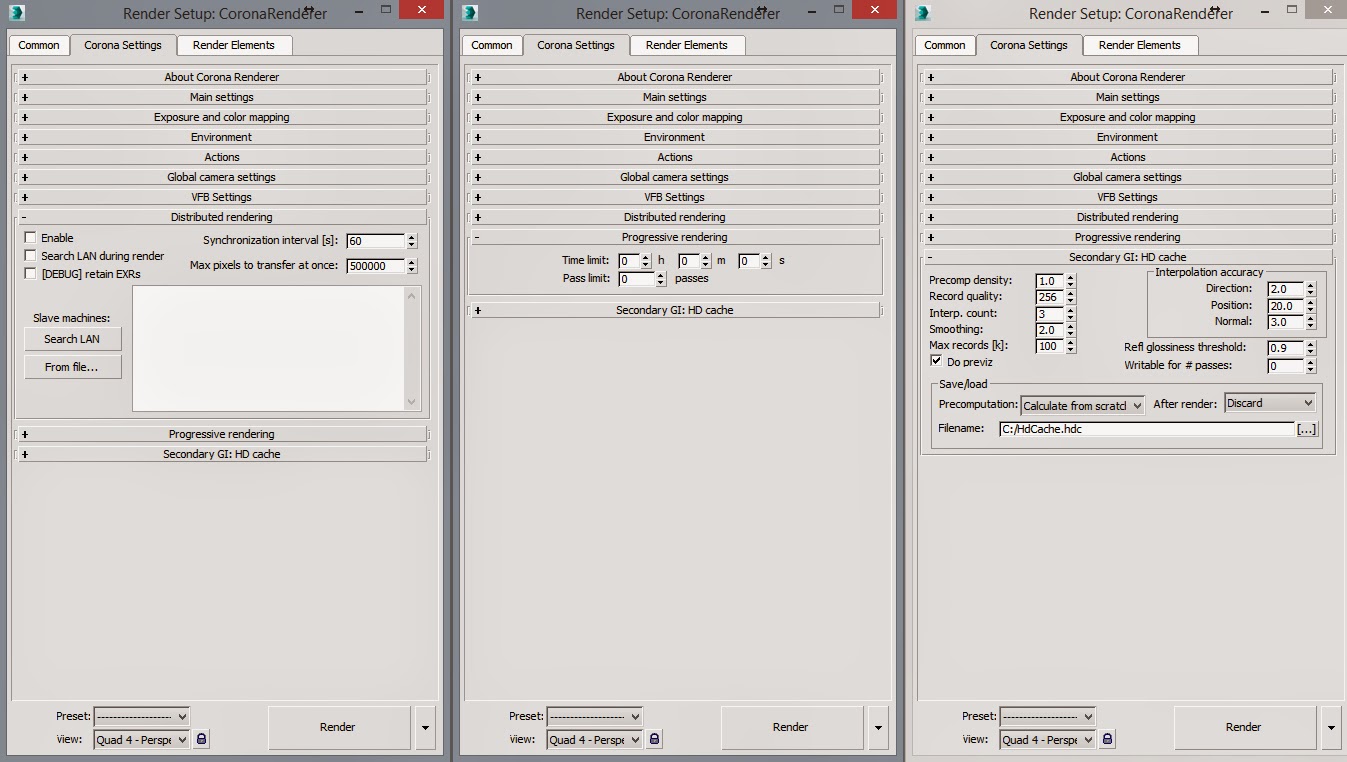Click lock icon beside view dropdown, middle window
Image resolution: width=1347 pixels, height=762 pixels.
coord(654,739)
